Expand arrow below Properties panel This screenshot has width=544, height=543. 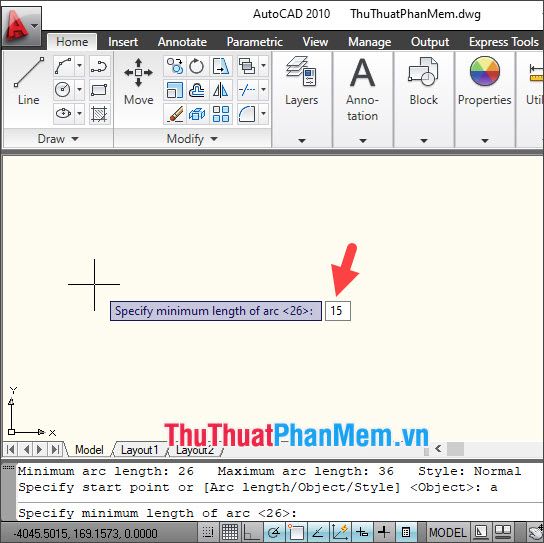pos(485,141)
